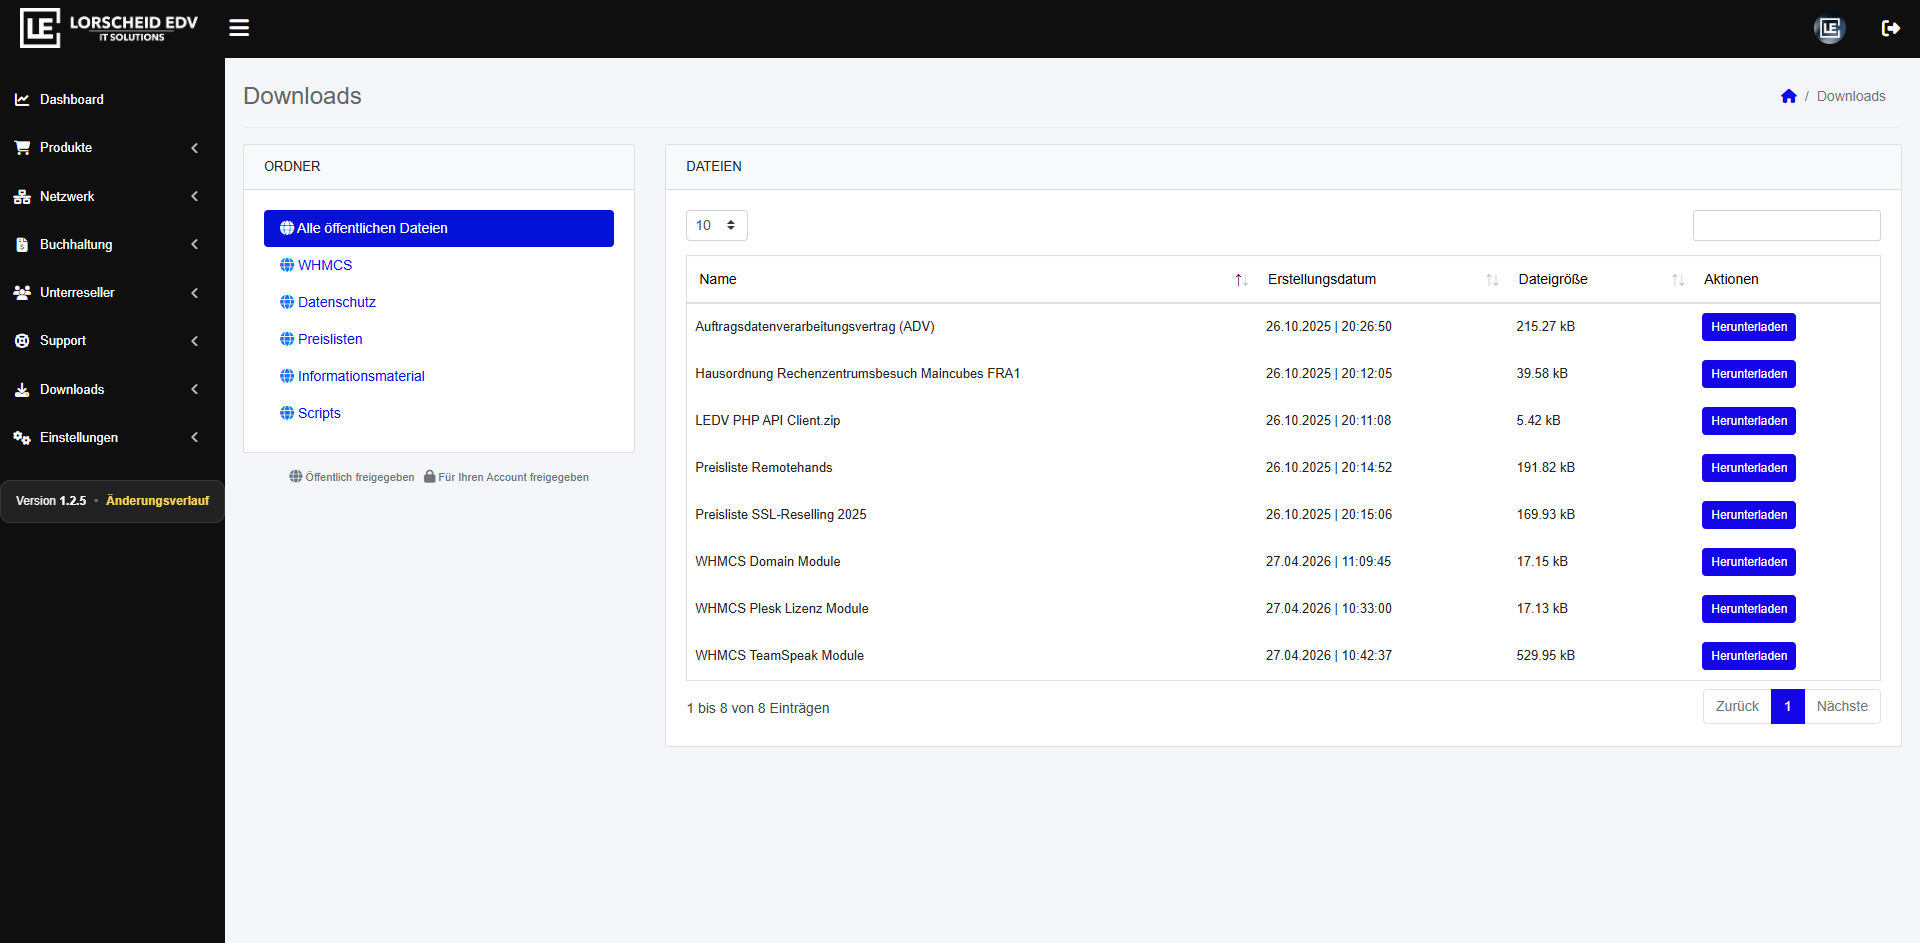Image resolution: width=1920 pixels, height=943 pixels.
Task: Click the logout icon
Action: click(1890, 28)
